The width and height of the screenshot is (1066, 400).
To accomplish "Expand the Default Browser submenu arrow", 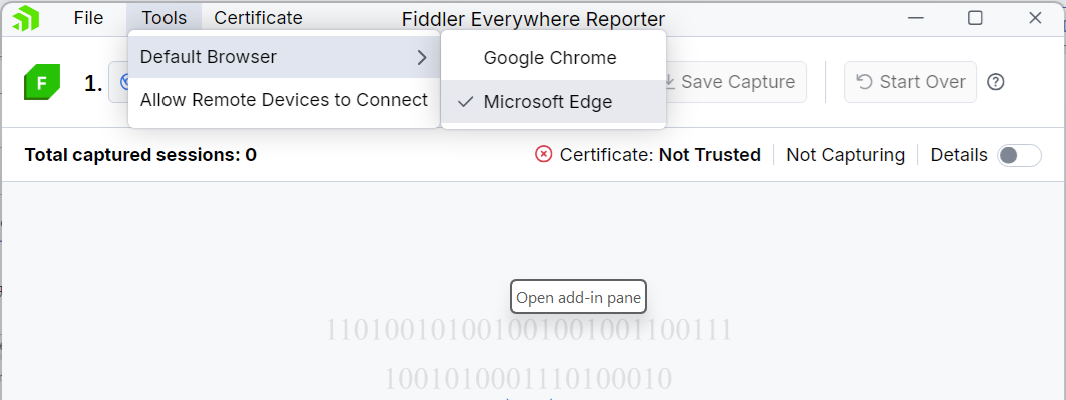I will coord(422,58).
